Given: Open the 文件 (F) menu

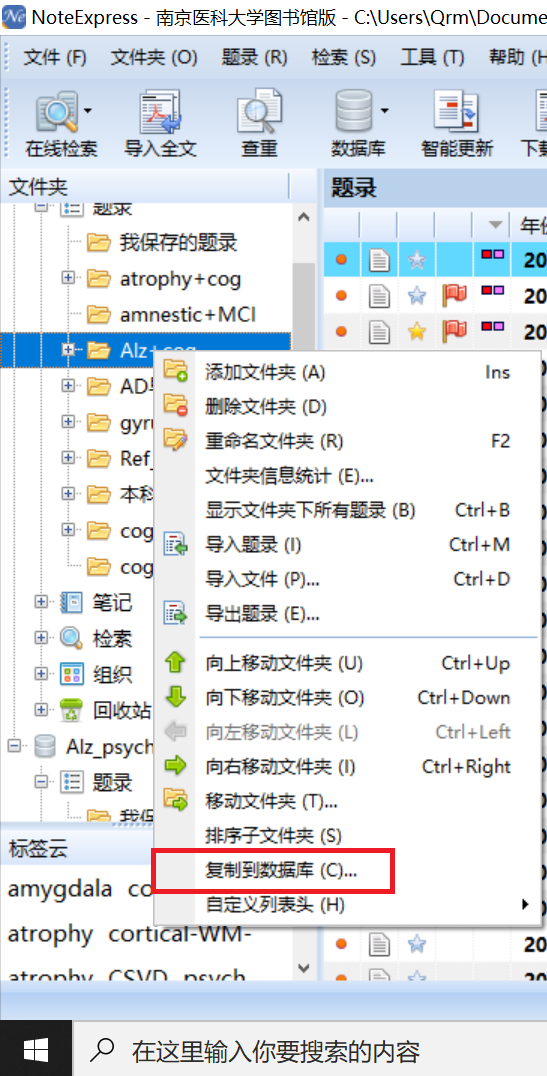Looking at the screenshot, I should [x=55, y=57].
